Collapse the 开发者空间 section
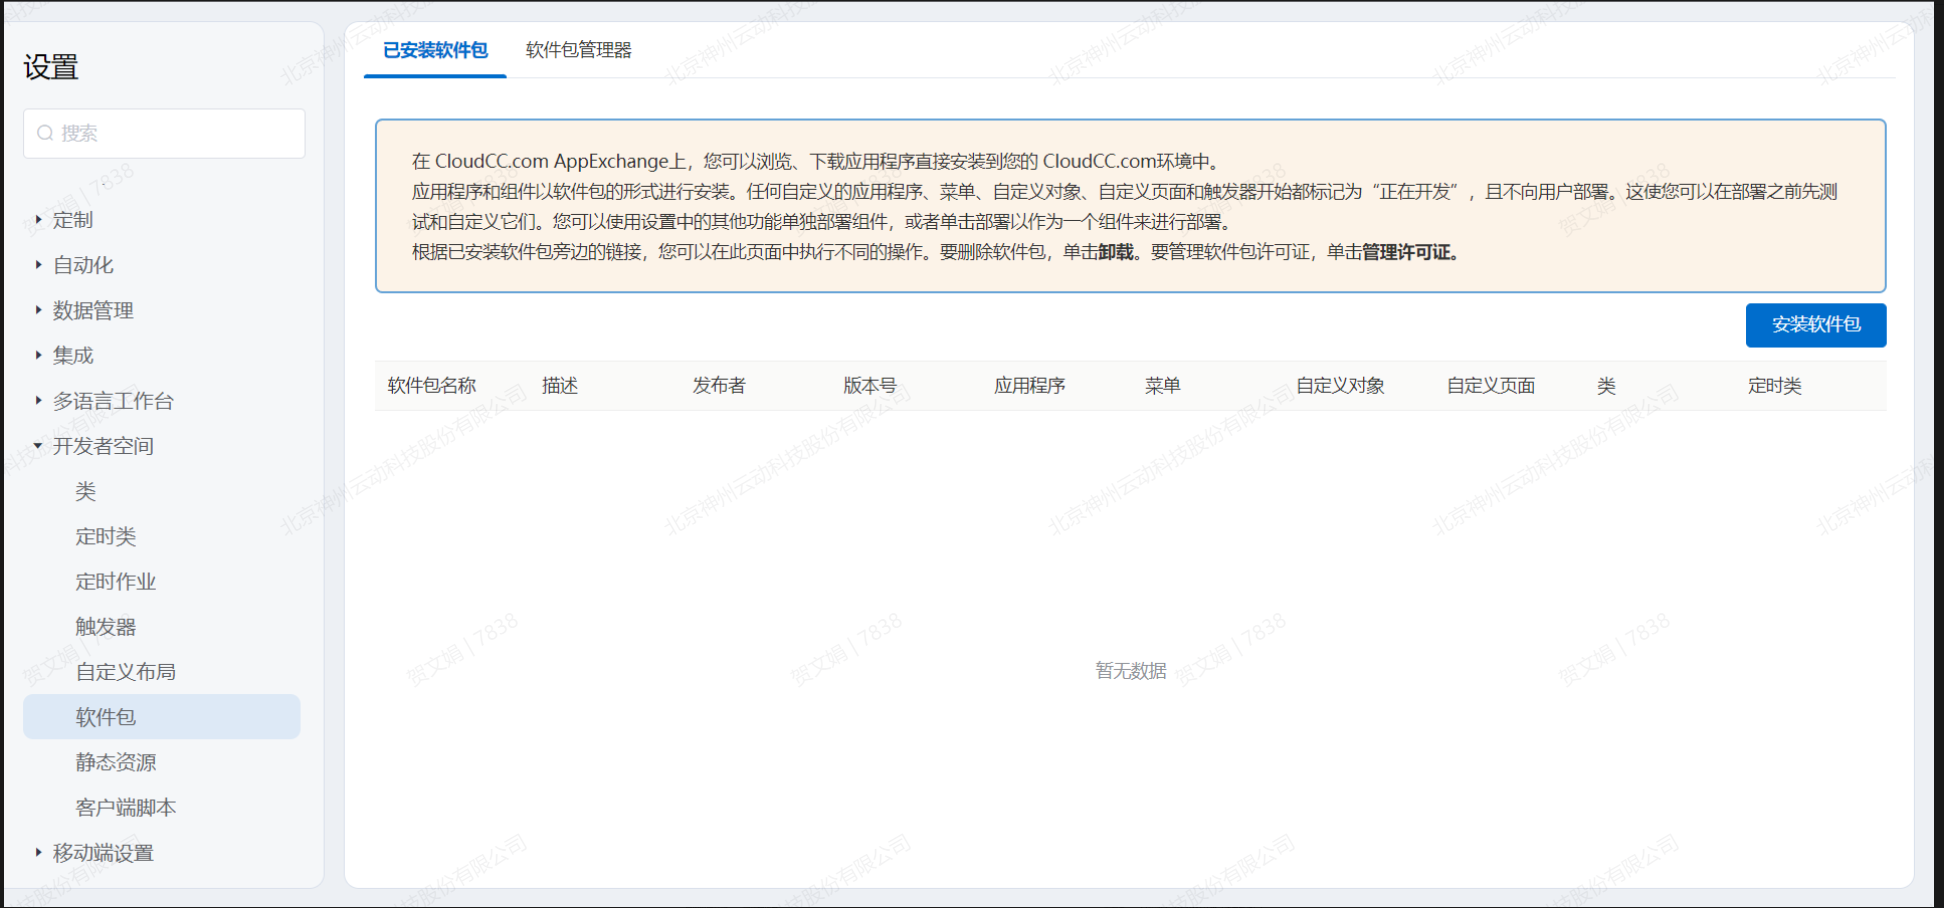The image size is (1944, 908). pyautogui.click(x=39, y=446)
